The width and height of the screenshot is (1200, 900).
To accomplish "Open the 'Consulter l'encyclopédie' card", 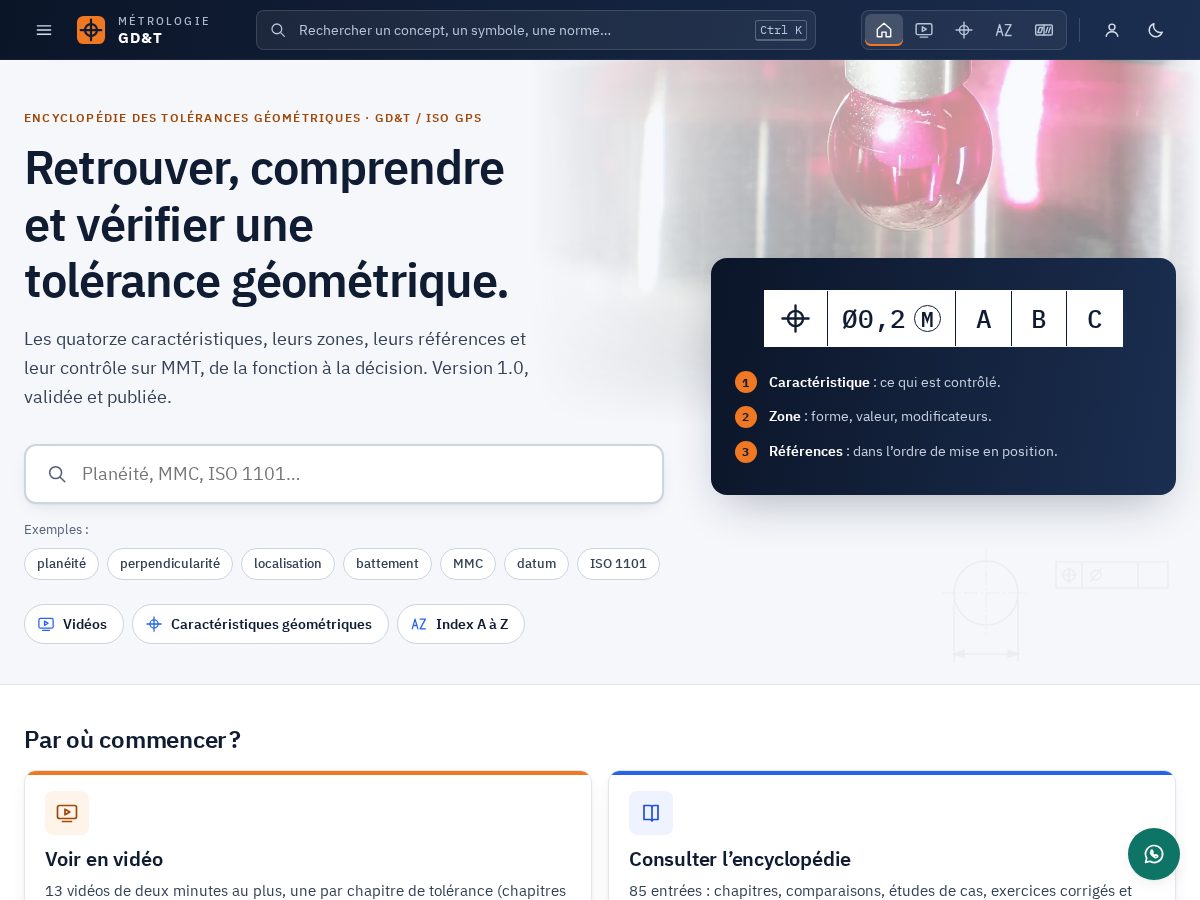I will (892, 836).
